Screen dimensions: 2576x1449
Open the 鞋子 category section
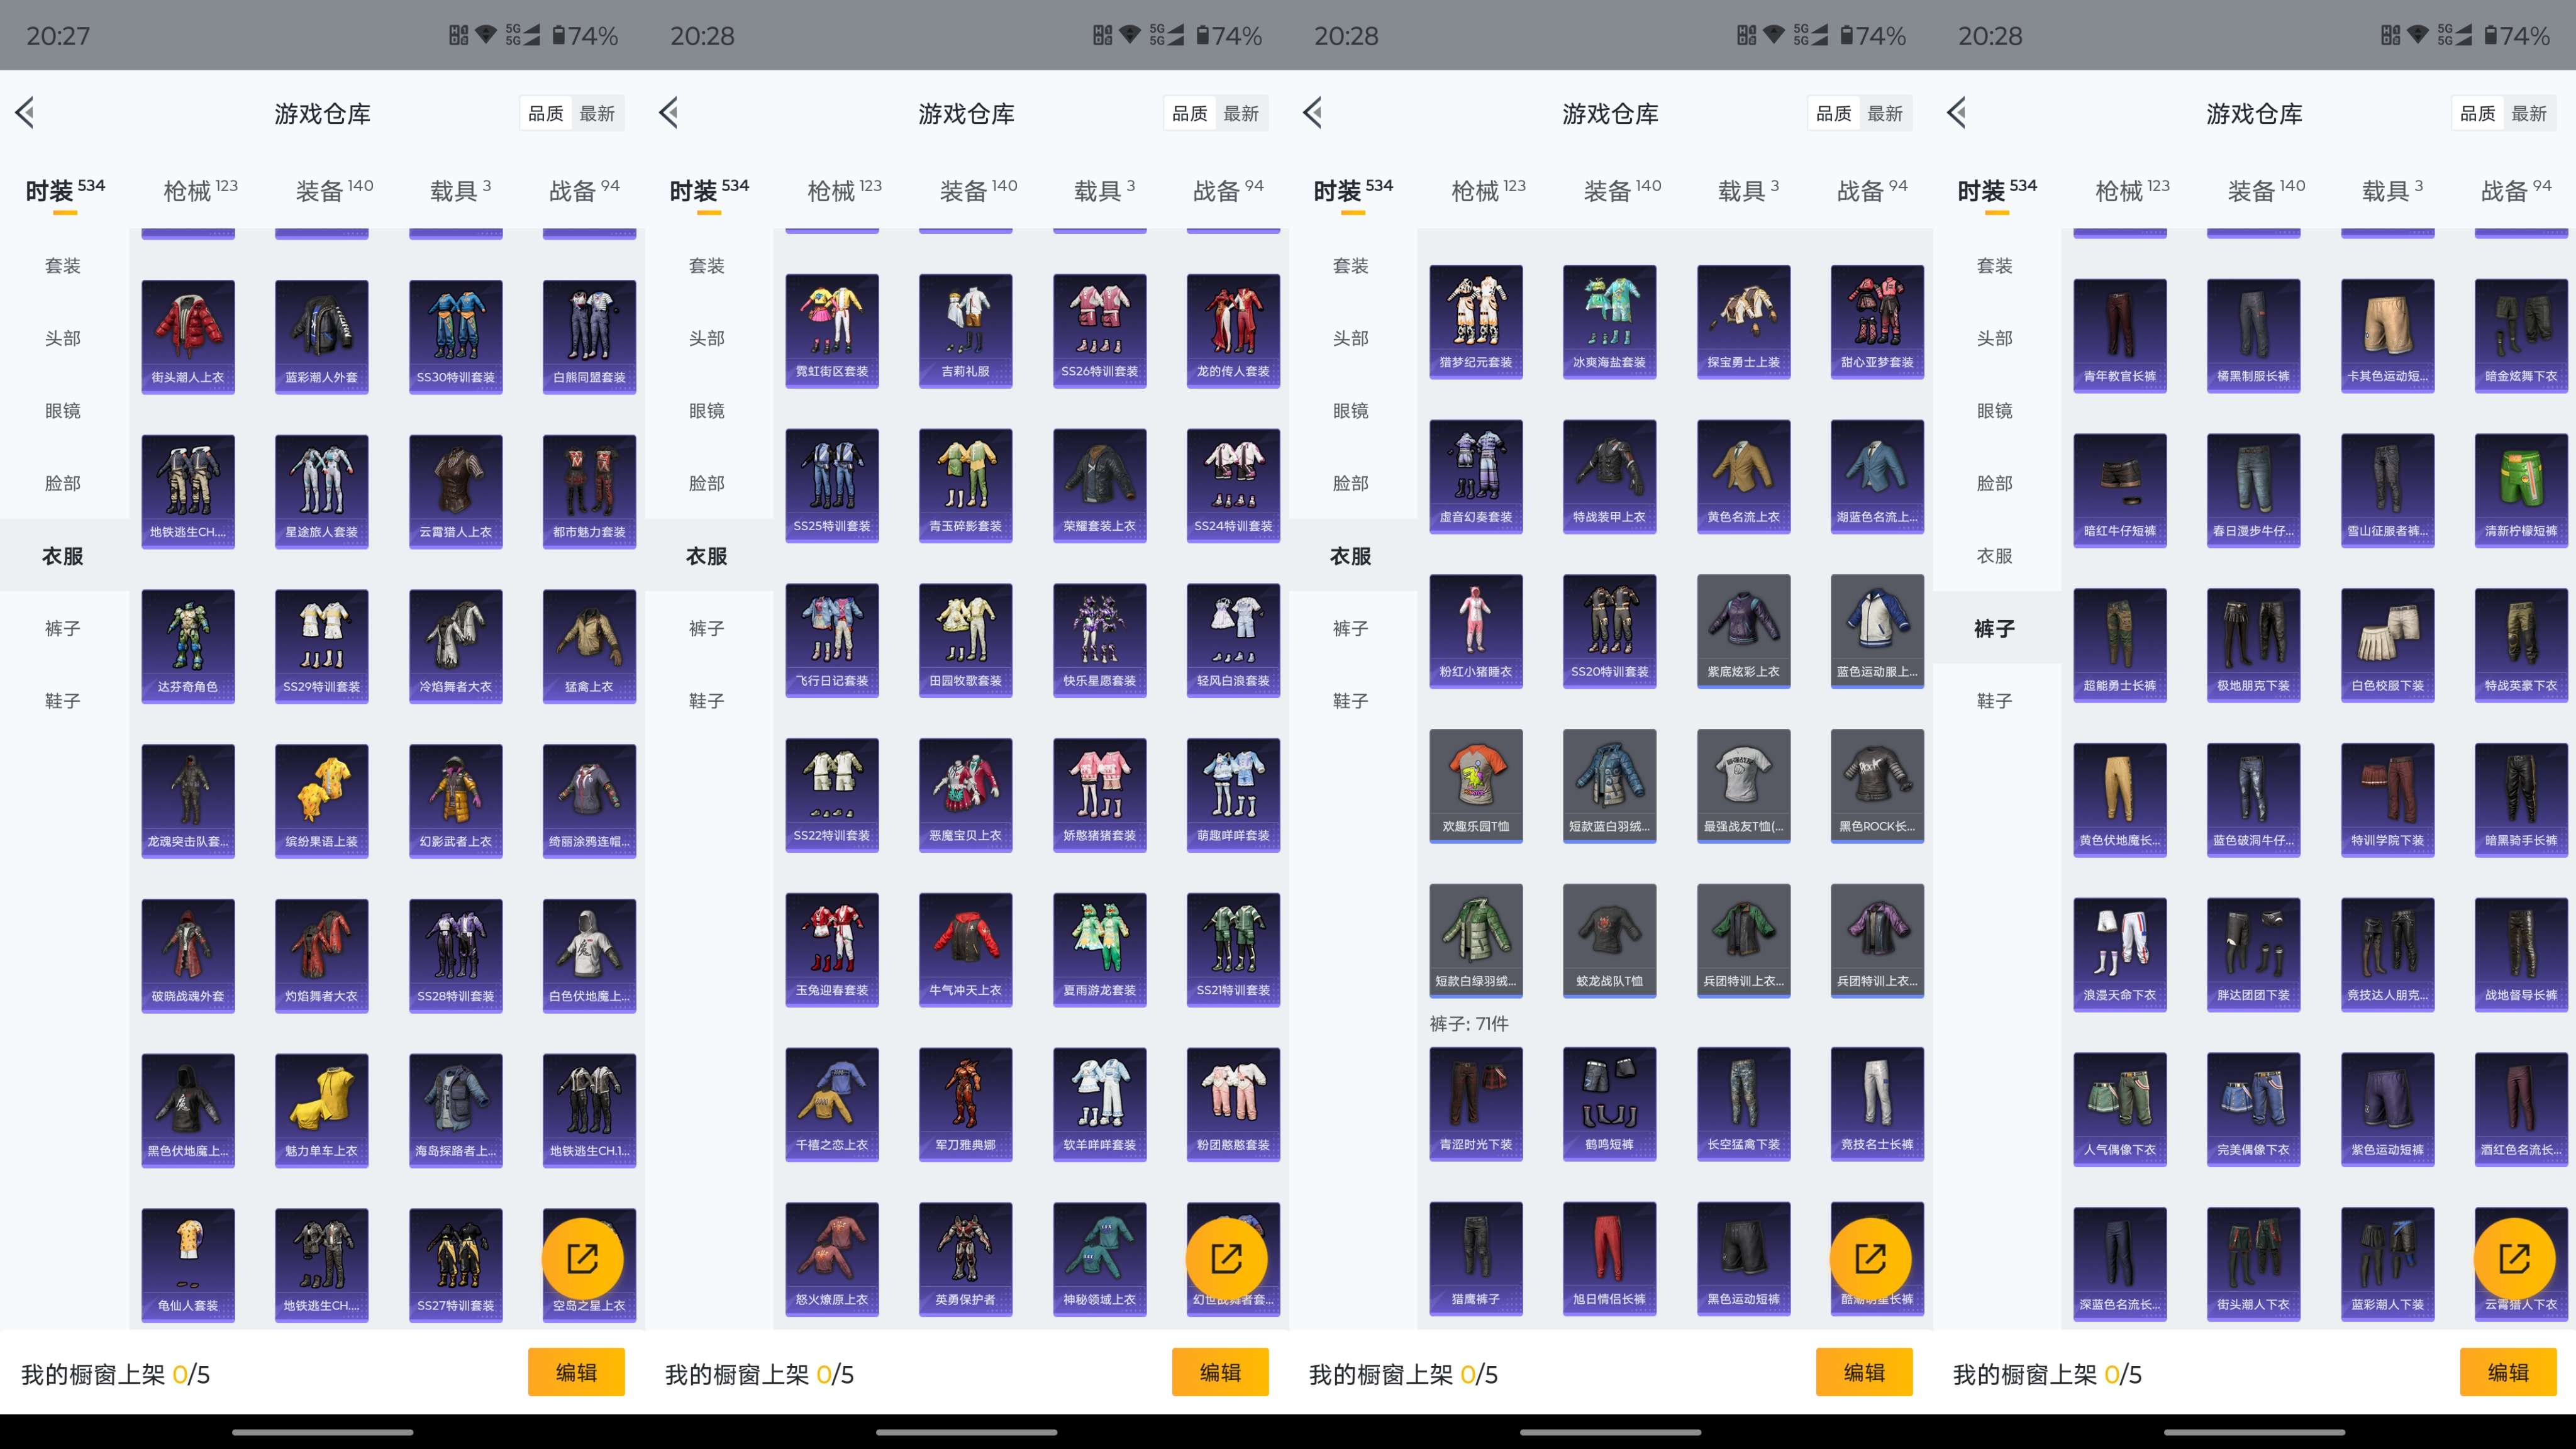point(62,700)
